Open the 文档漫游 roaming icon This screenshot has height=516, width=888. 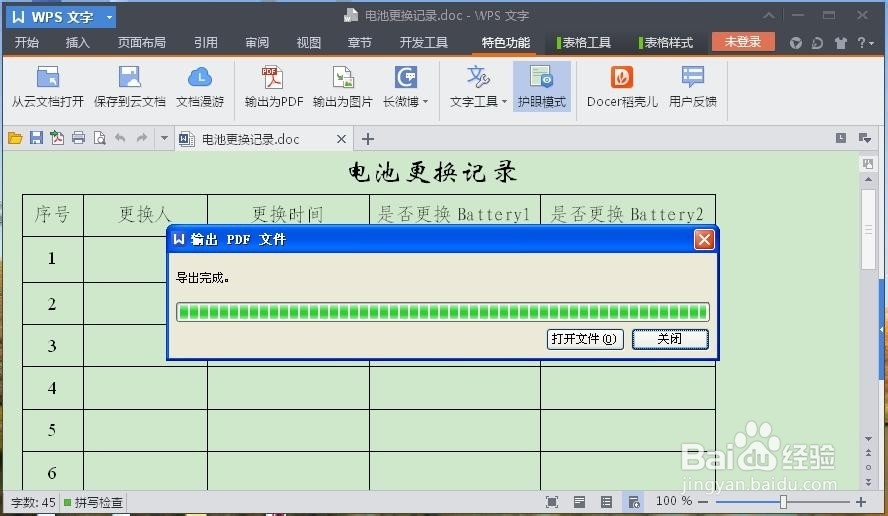200,87
